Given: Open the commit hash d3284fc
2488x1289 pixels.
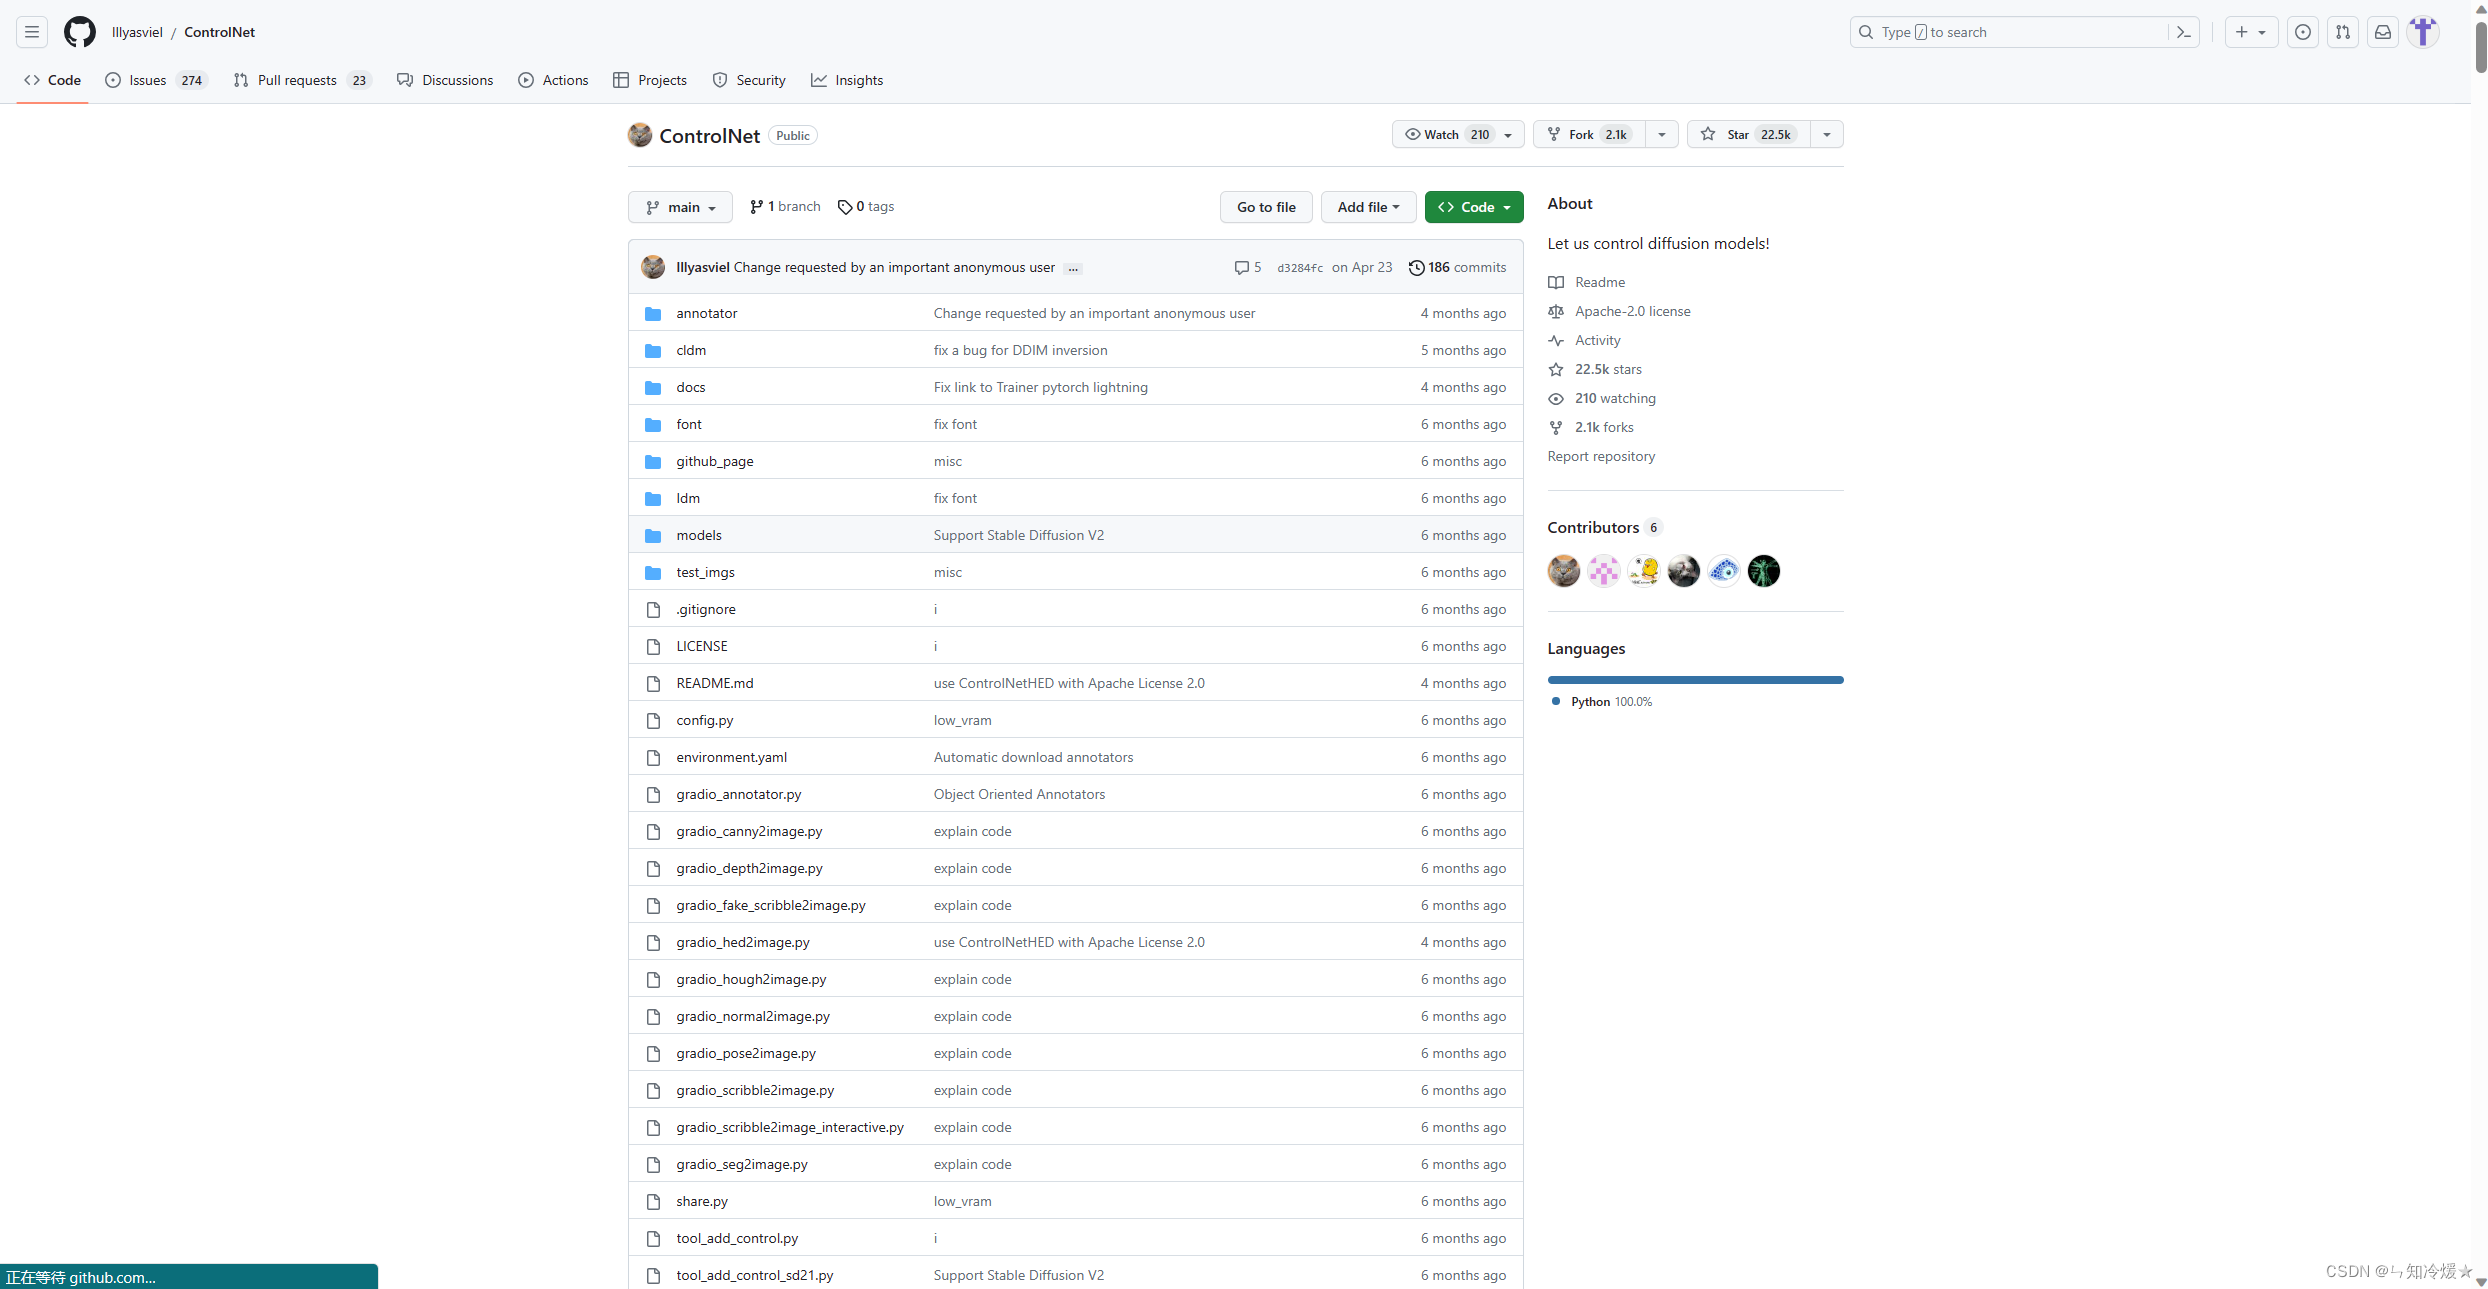Looking at the screenshot, I should (1299, 268).
